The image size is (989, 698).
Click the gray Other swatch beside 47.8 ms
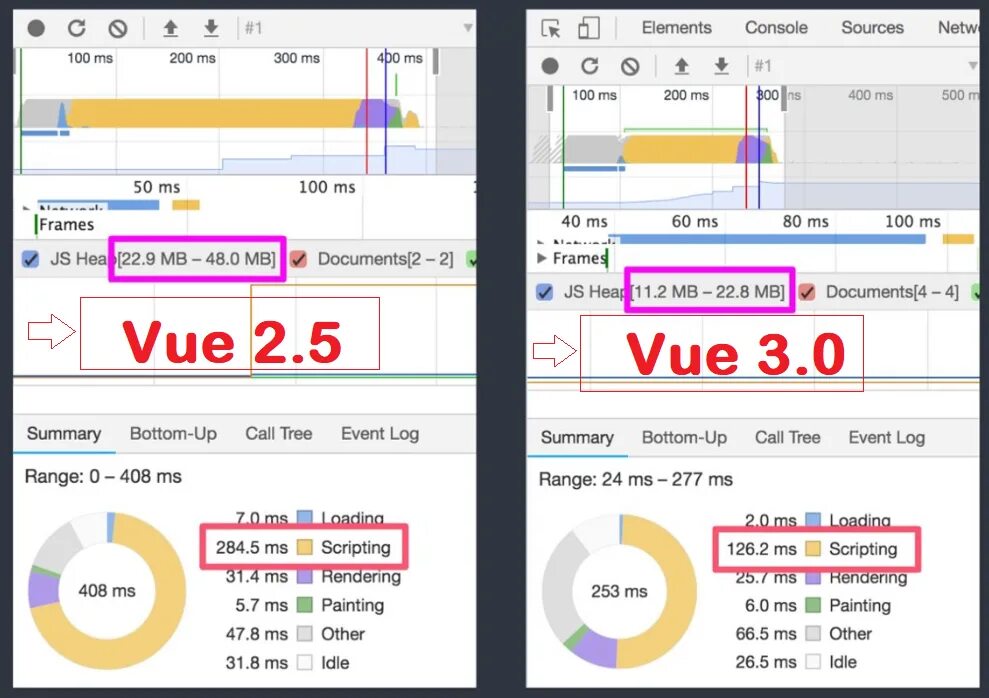coord(305,634)
